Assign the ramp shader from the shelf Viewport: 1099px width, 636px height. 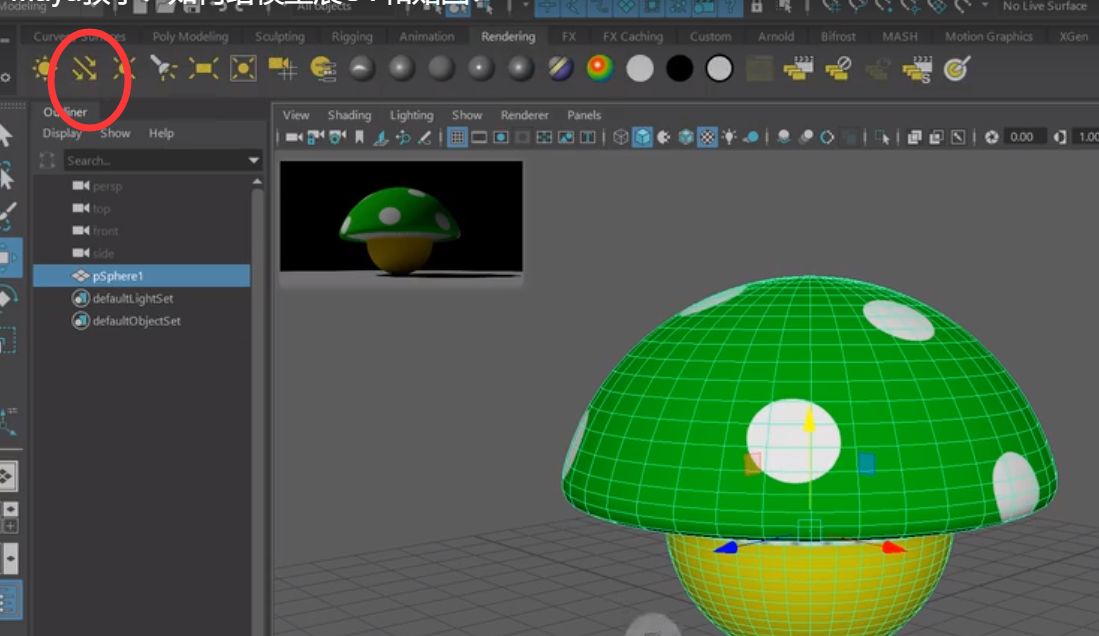(600, 69)
